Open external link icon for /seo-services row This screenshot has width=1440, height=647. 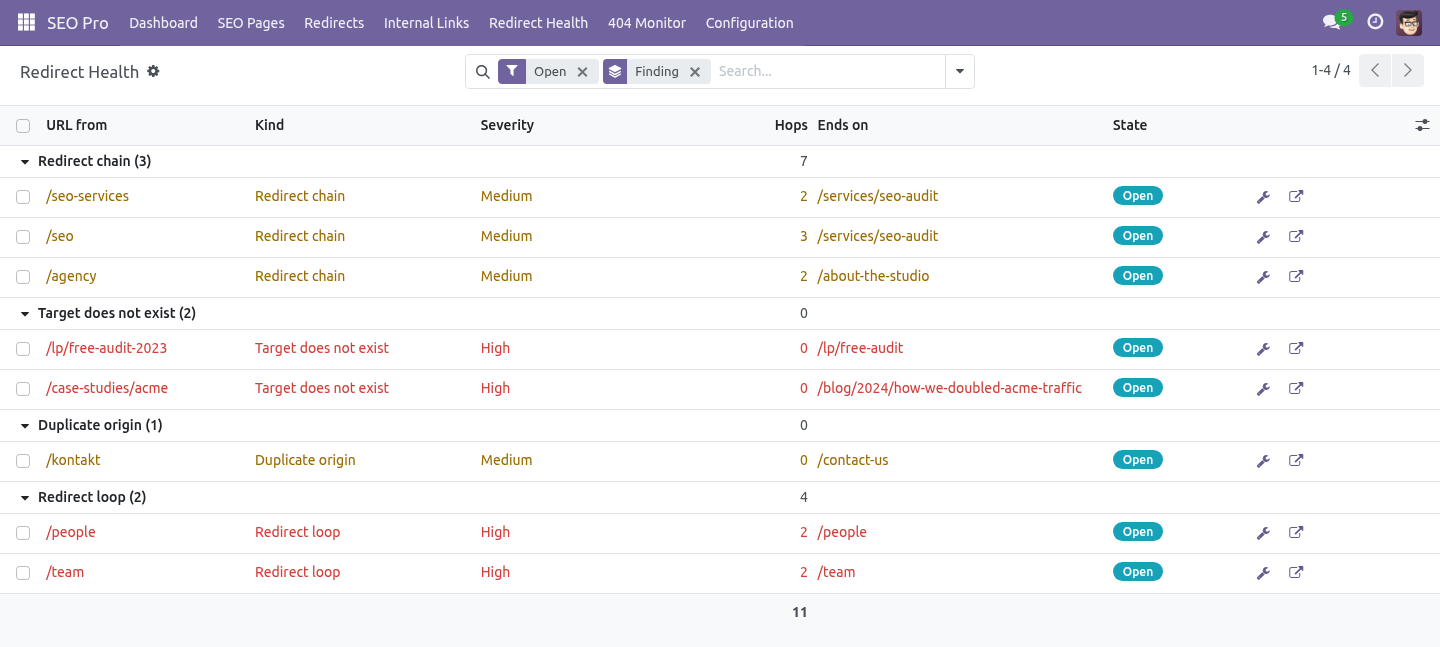pyautogui.click(x=1296, y=196)
